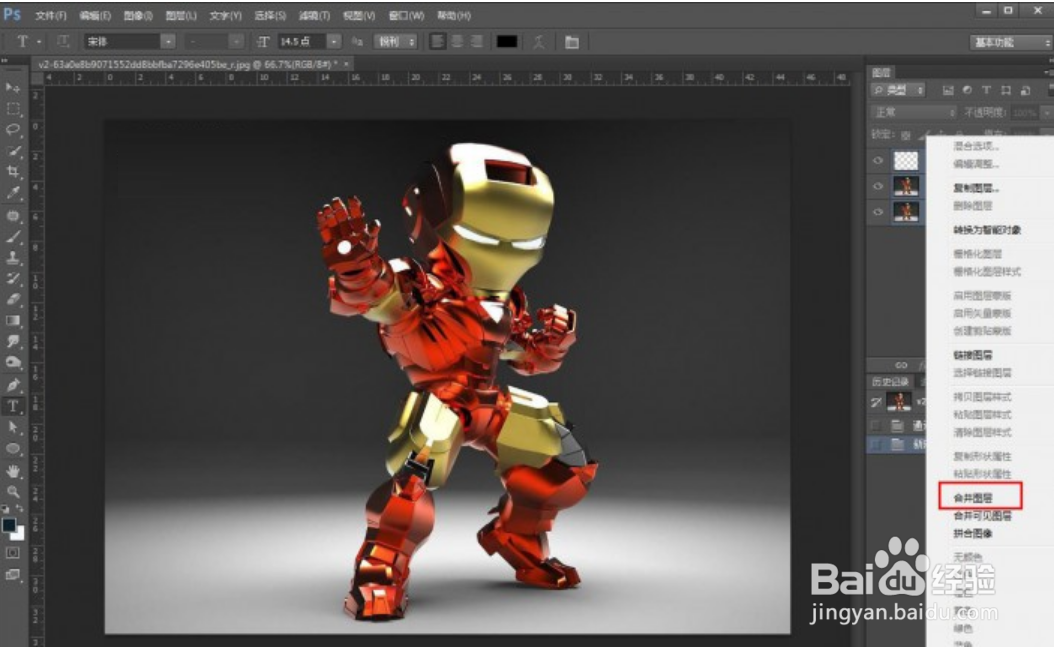Screen dimensions: 1056x649
Task: Click adjustment layer filter icon
Action: [x=967, y=90]
